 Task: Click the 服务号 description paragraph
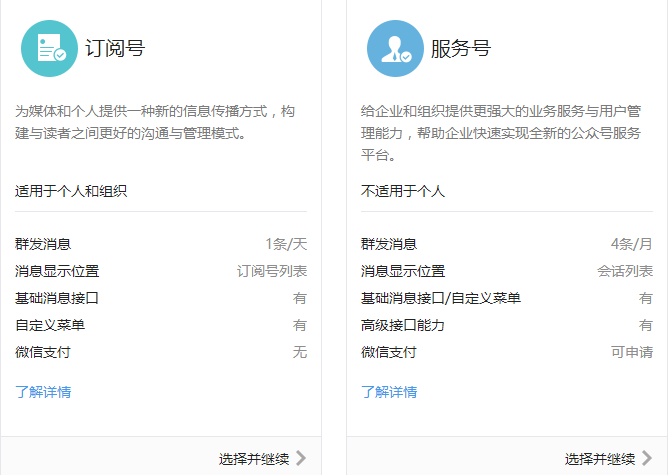[501, 133]
